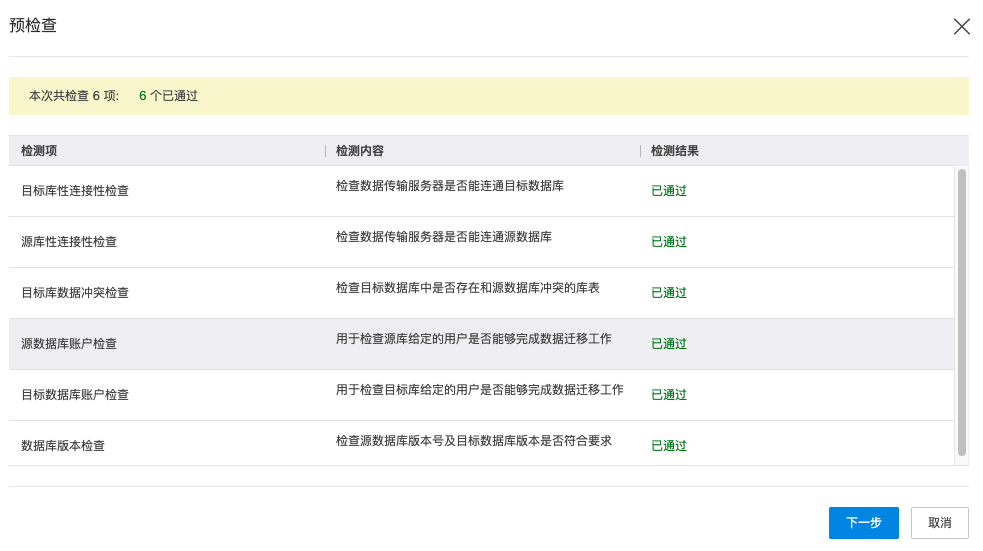Select the 源数据库账户检查 row name
983x551 pixels.
(69, 344)
